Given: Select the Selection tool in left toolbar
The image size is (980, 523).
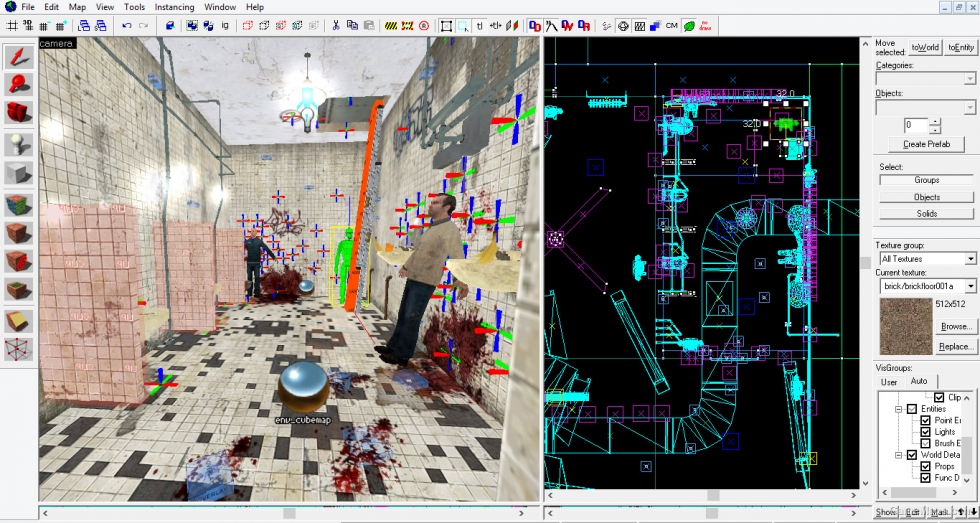Looking at the screenshot, I should [19, 57].
